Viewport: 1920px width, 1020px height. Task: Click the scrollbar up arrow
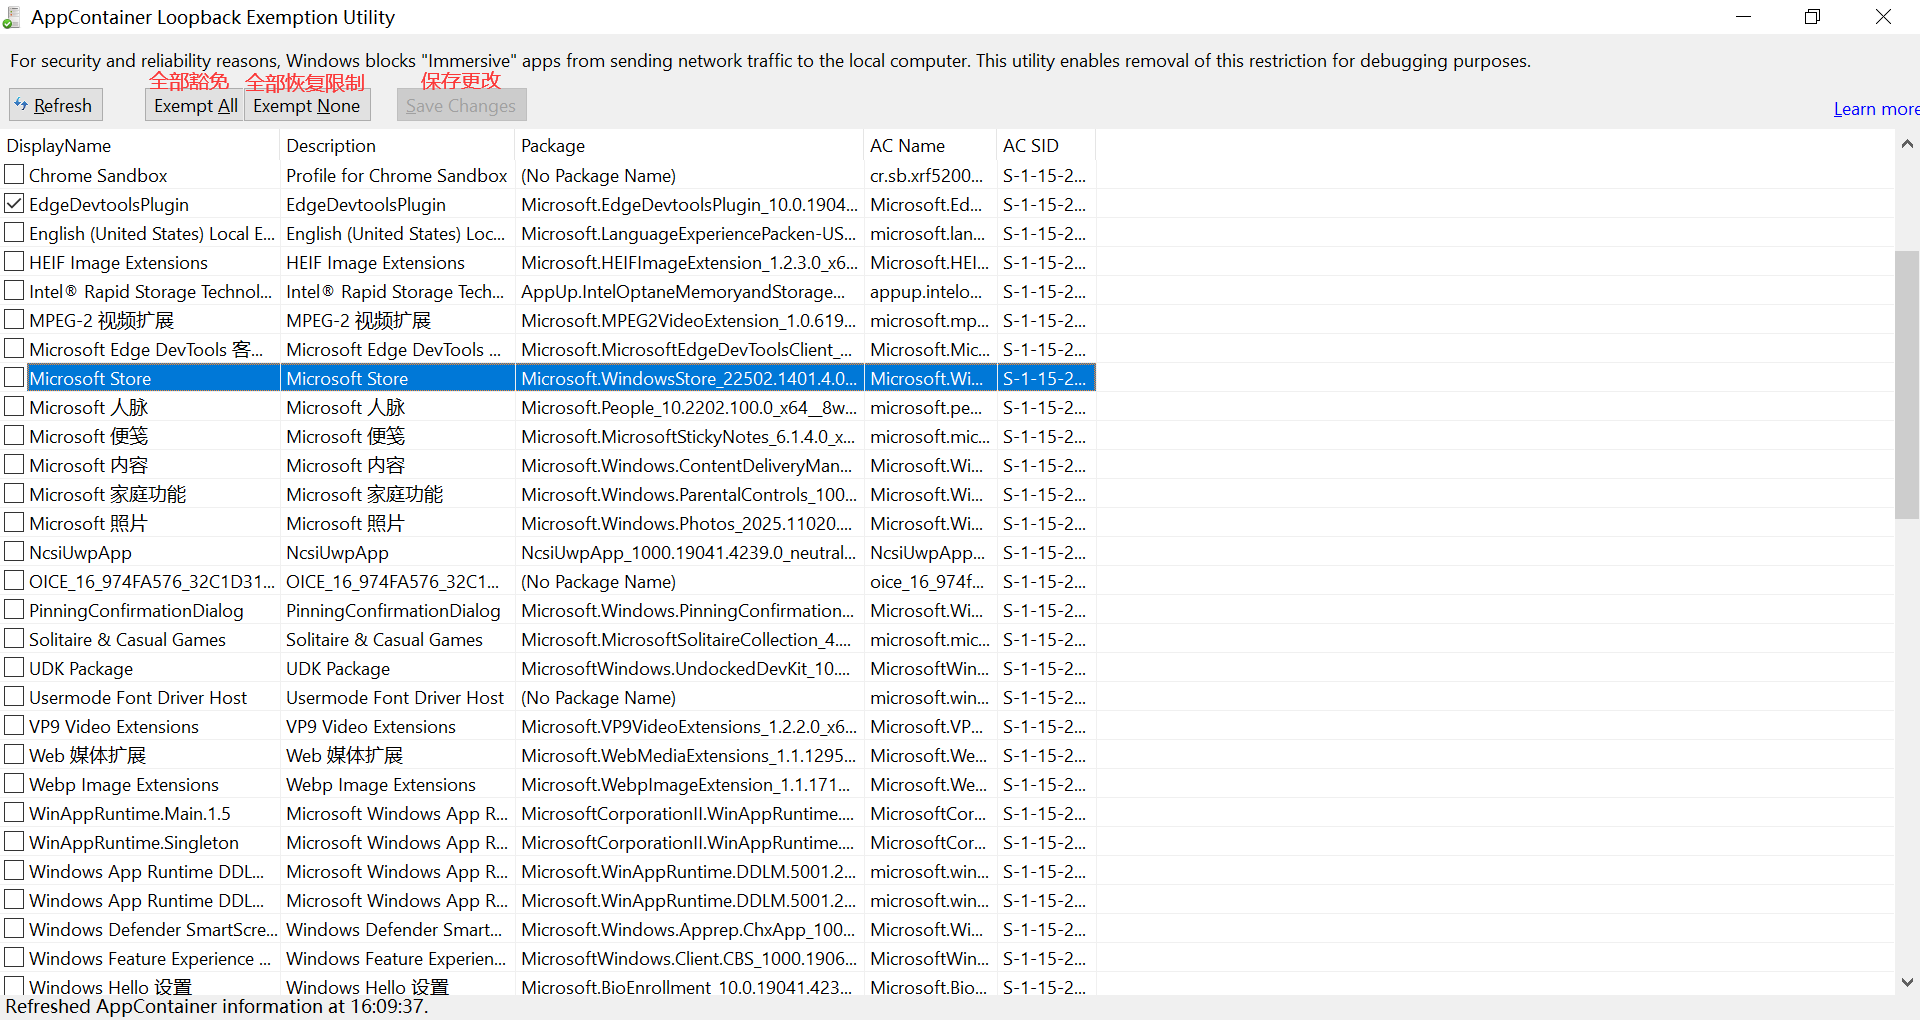(1907, 144)
